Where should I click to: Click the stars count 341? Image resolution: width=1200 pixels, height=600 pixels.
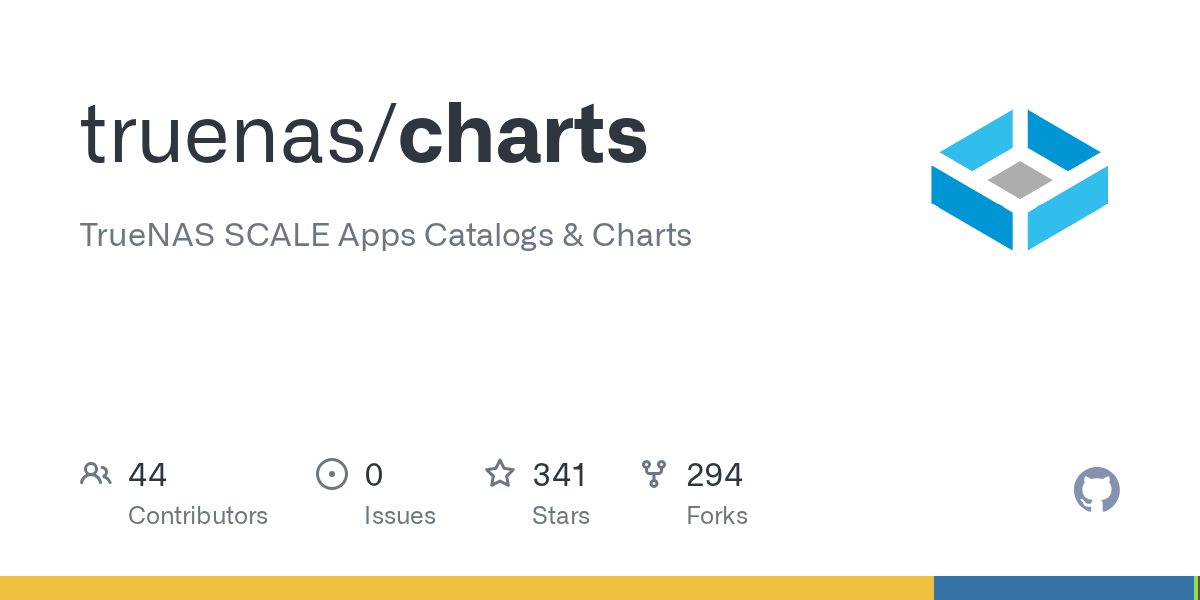(559, 474)
